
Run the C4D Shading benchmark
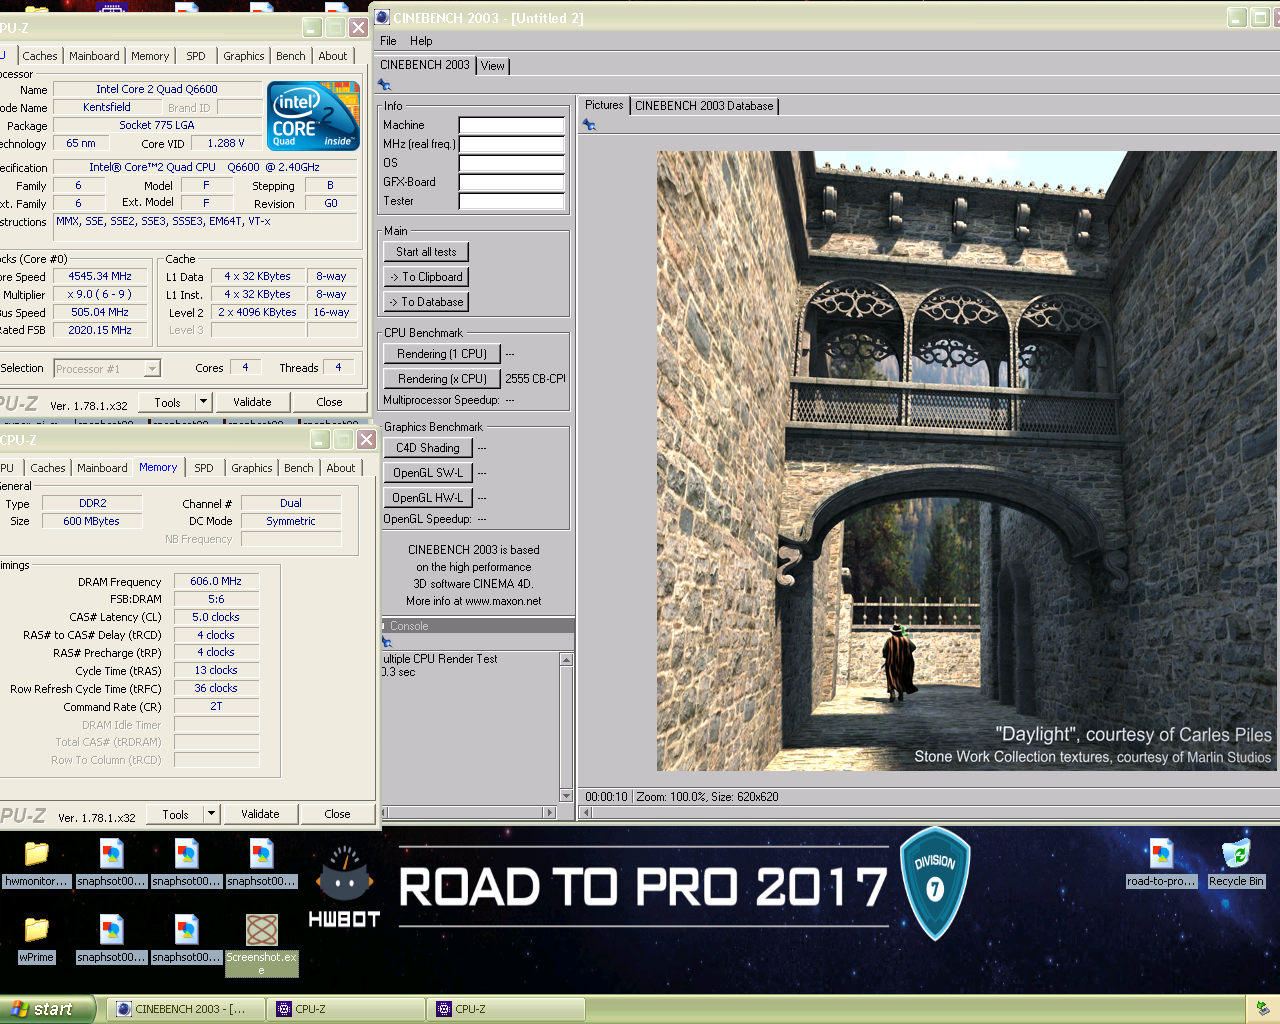click(x=428, y=448)
